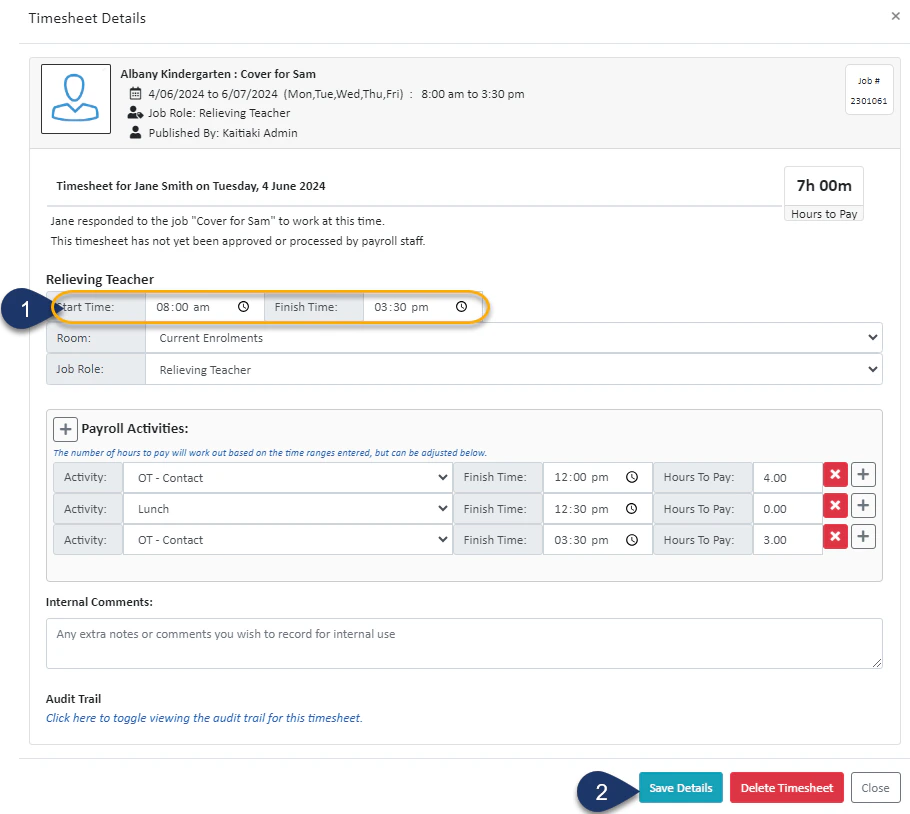910x814 pixels.
Task: Click the 'Internal Comments:' label
Action: [x=99, y=602]
